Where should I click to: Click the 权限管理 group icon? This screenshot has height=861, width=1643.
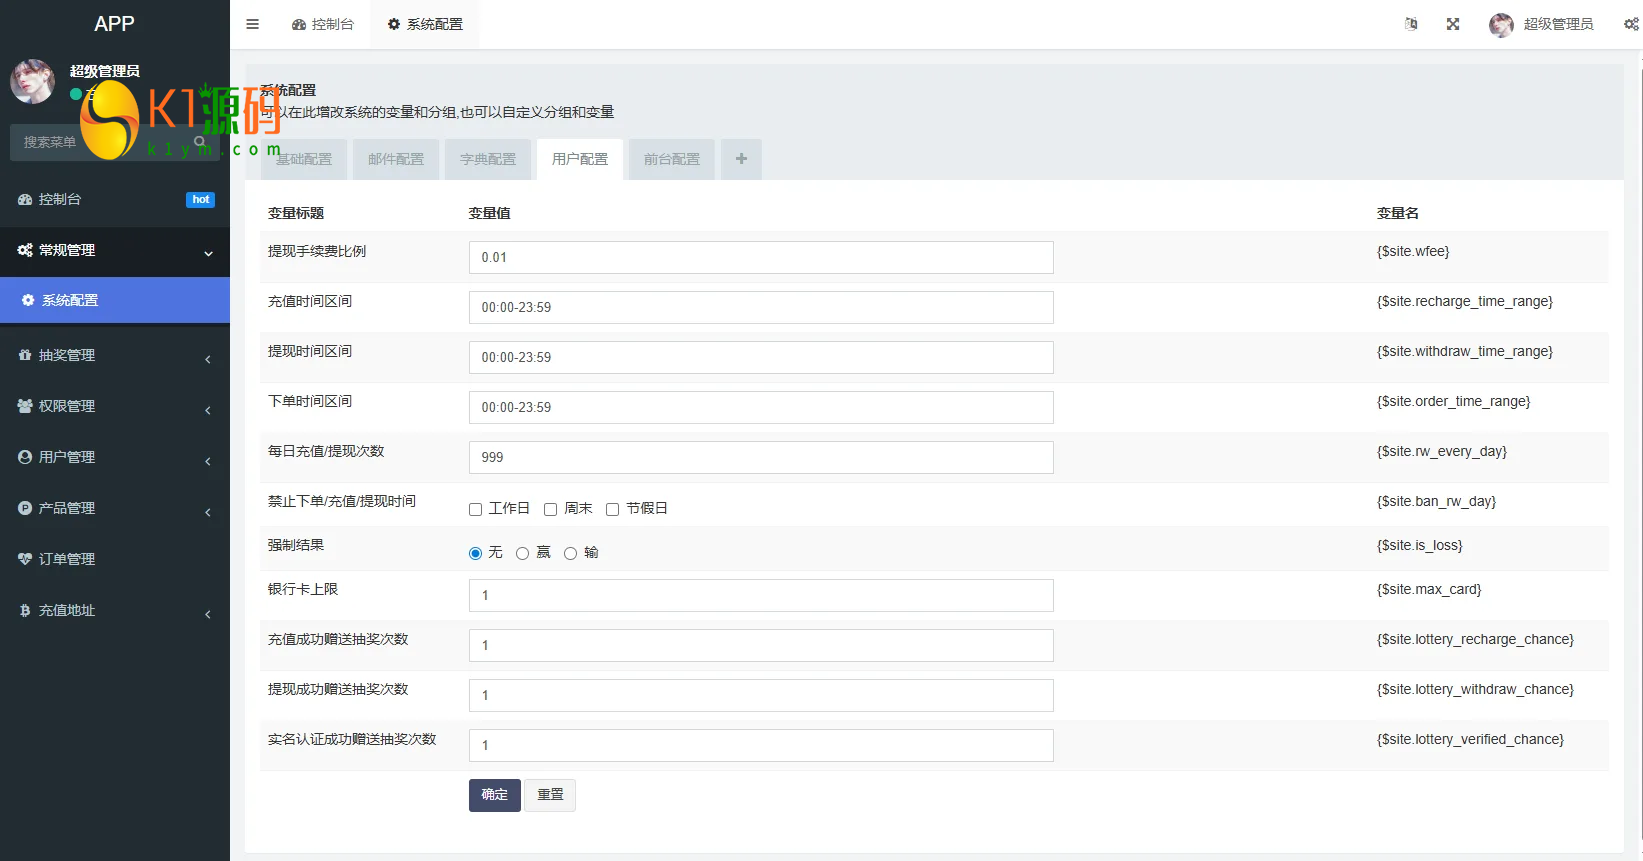pyautogui.click(x=25, y=406)
